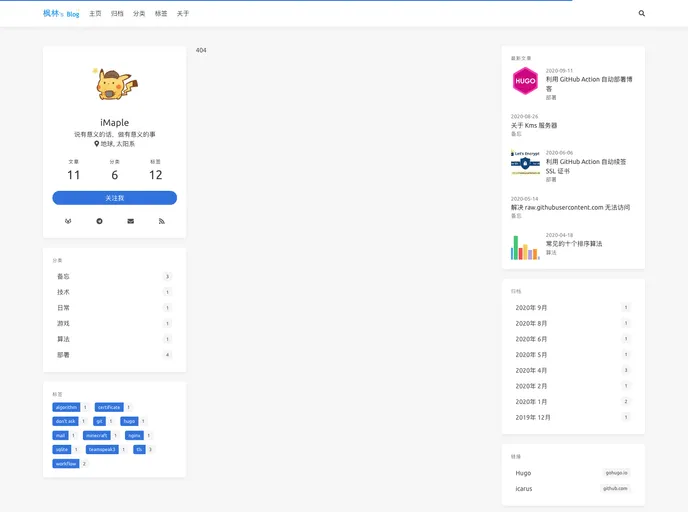Click the blue 关注我 follow button

[x=115, y=198]
